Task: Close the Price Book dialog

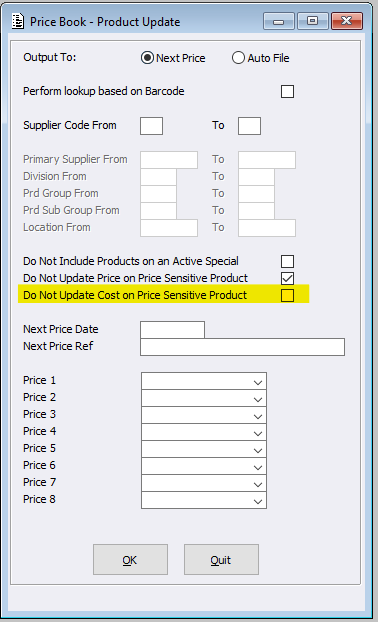Action: 347,21
